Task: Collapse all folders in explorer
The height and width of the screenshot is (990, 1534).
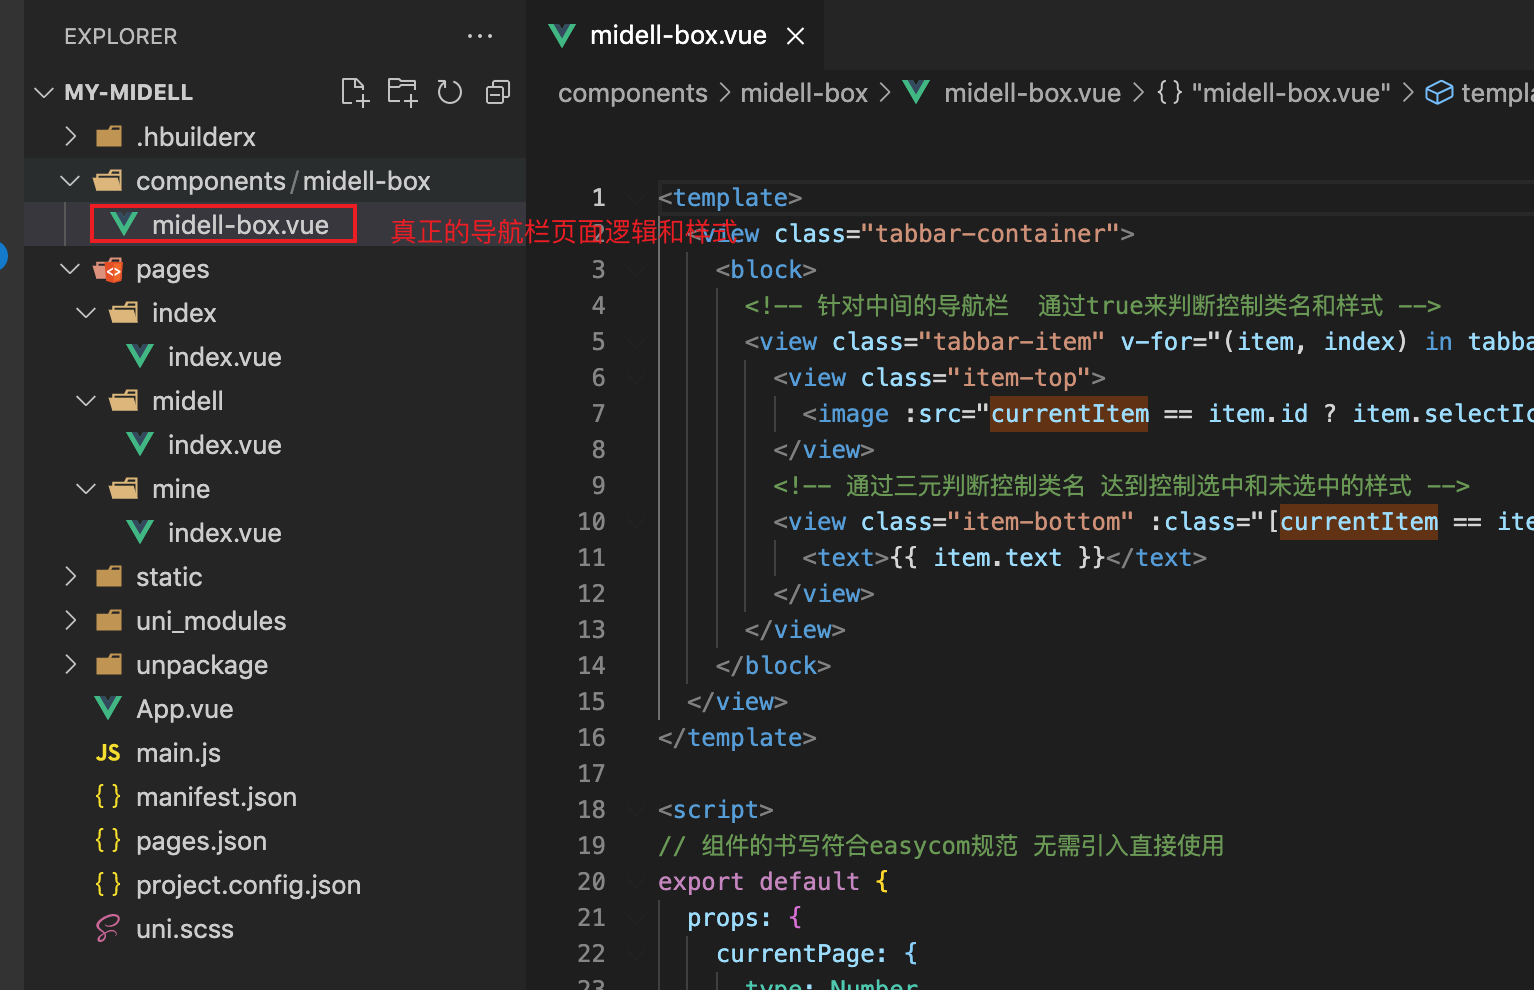Action: (x=498, y=92)
